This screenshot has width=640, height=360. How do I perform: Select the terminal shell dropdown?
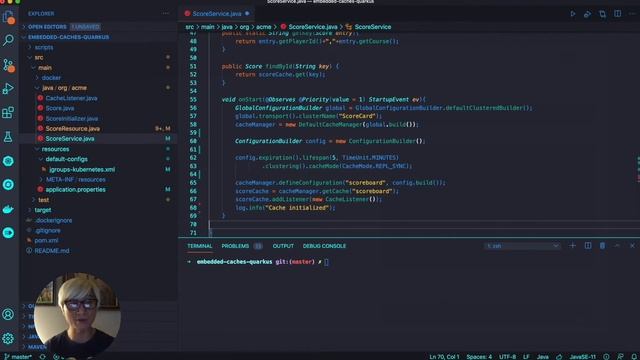pyautogui.click(x=522, y=246)
